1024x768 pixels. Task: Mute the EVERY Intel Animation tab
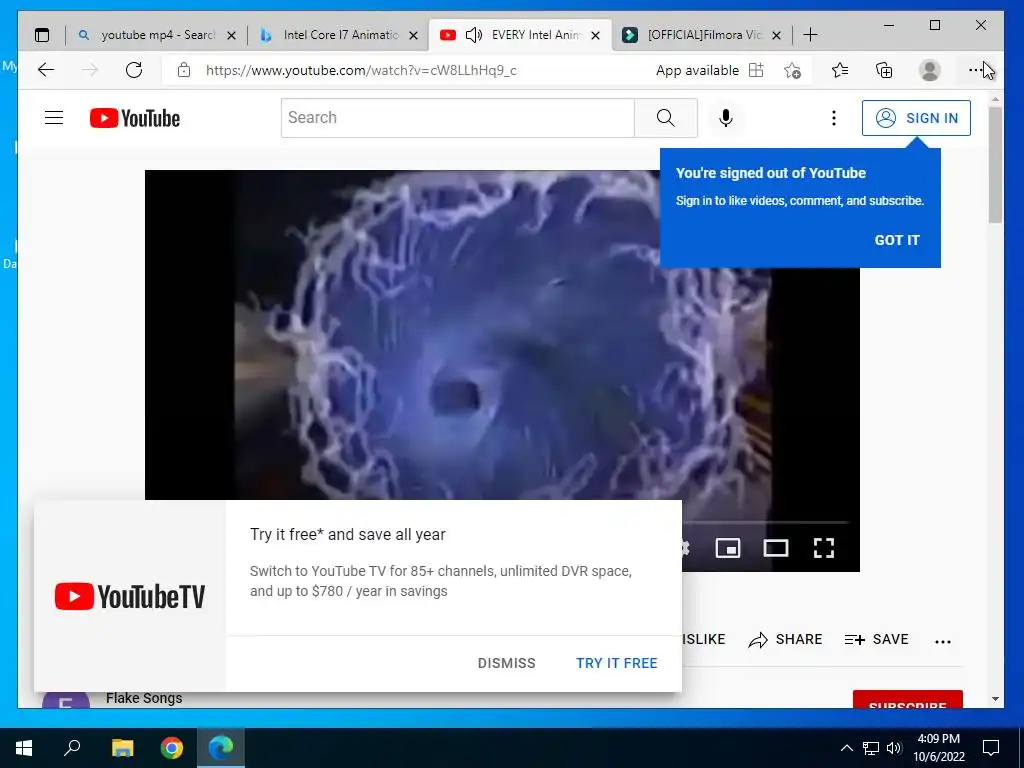473,35
